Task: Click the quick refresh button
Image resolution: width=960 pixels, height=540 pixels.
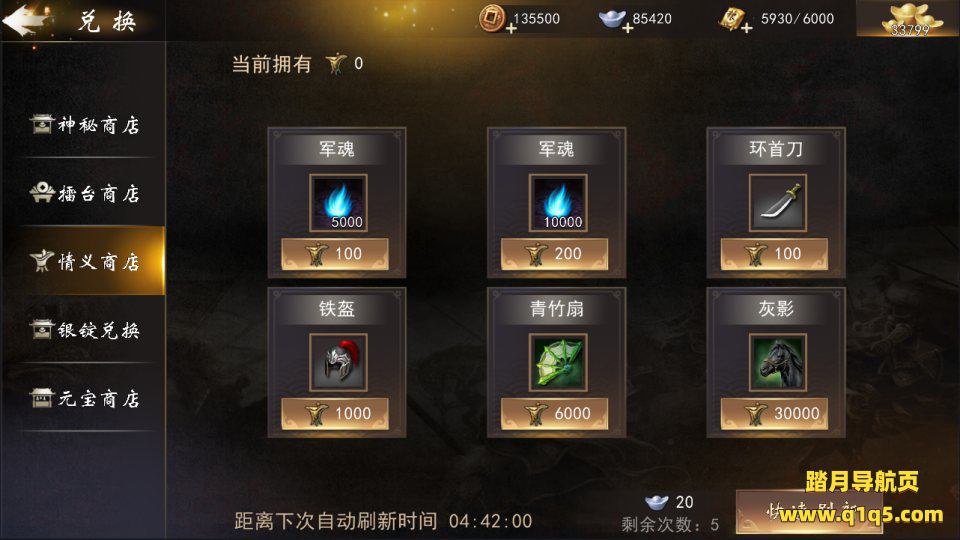Action: click(x=809, y=512)
